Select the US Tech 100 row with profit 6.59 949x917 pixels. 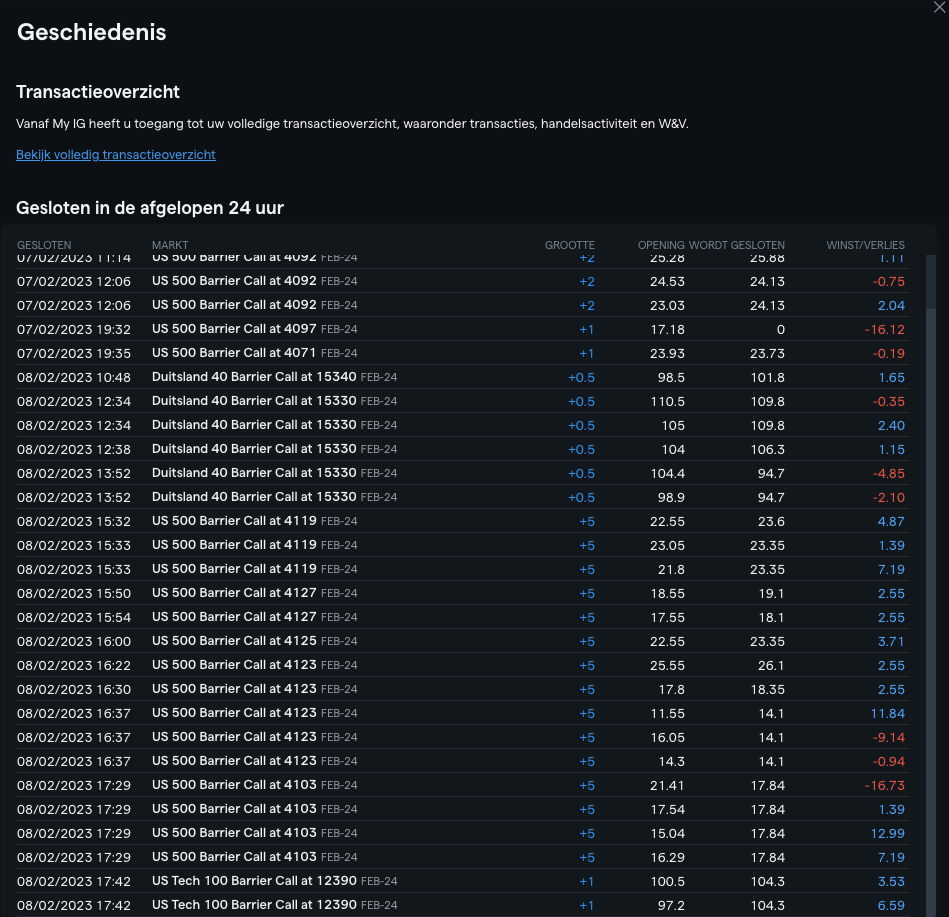(x=252, y=905)
